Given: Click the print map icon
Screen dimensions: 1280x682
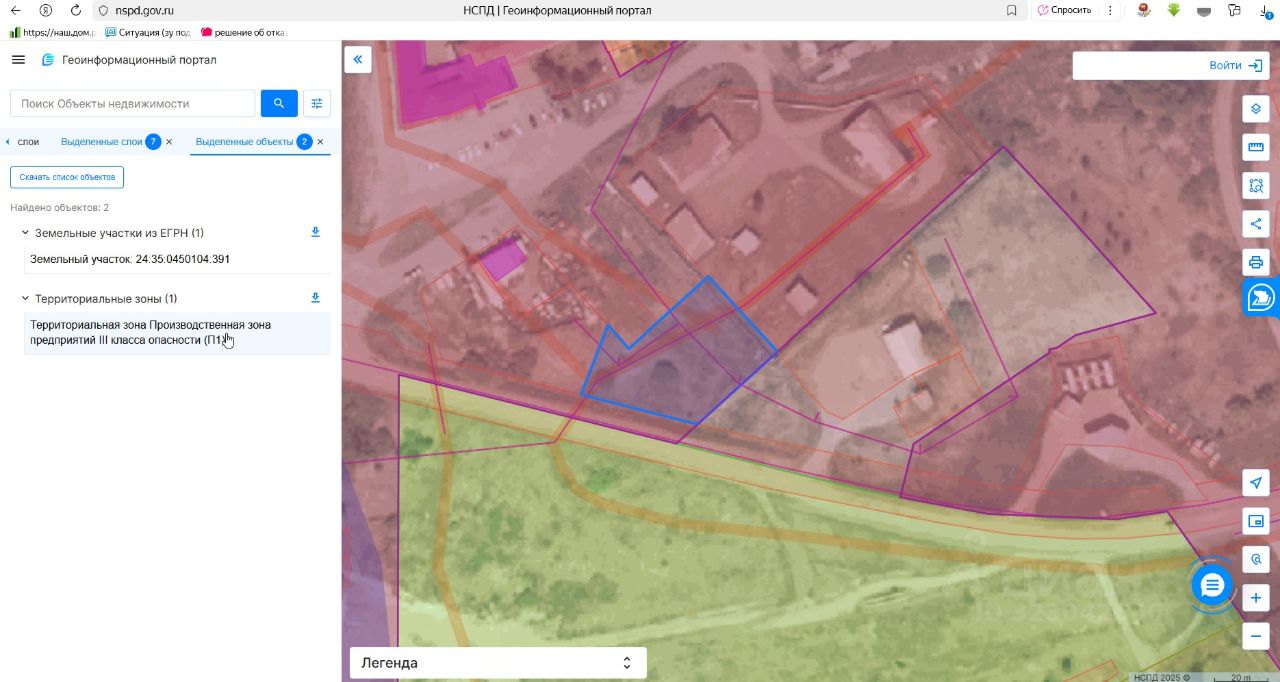Looking at the screenshot, I should click(1256, 263).
